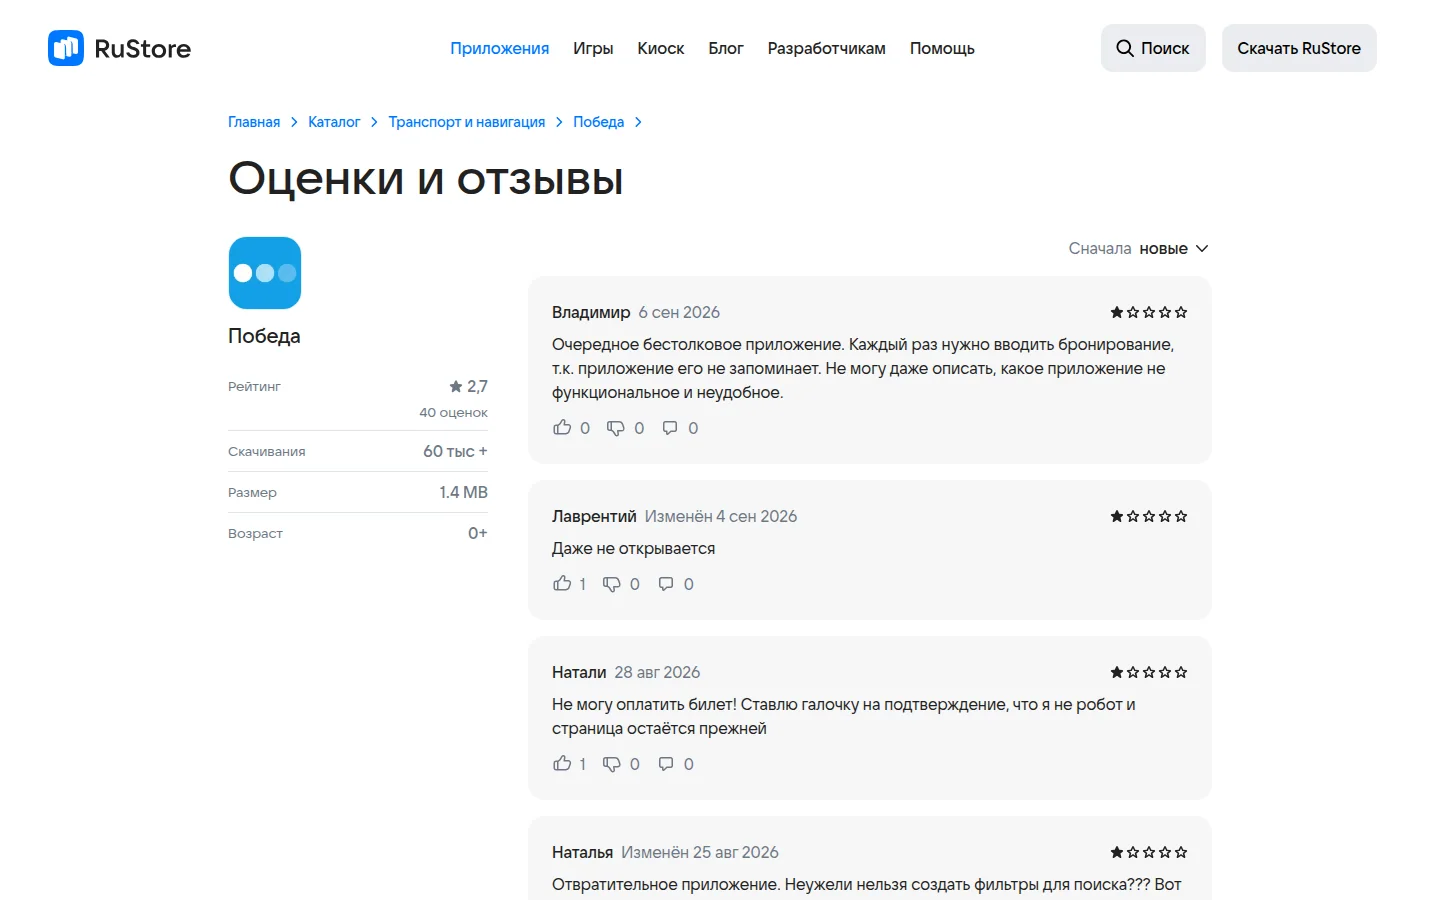
Task: Click the Возраст label
Action: [x=255, y=533]
